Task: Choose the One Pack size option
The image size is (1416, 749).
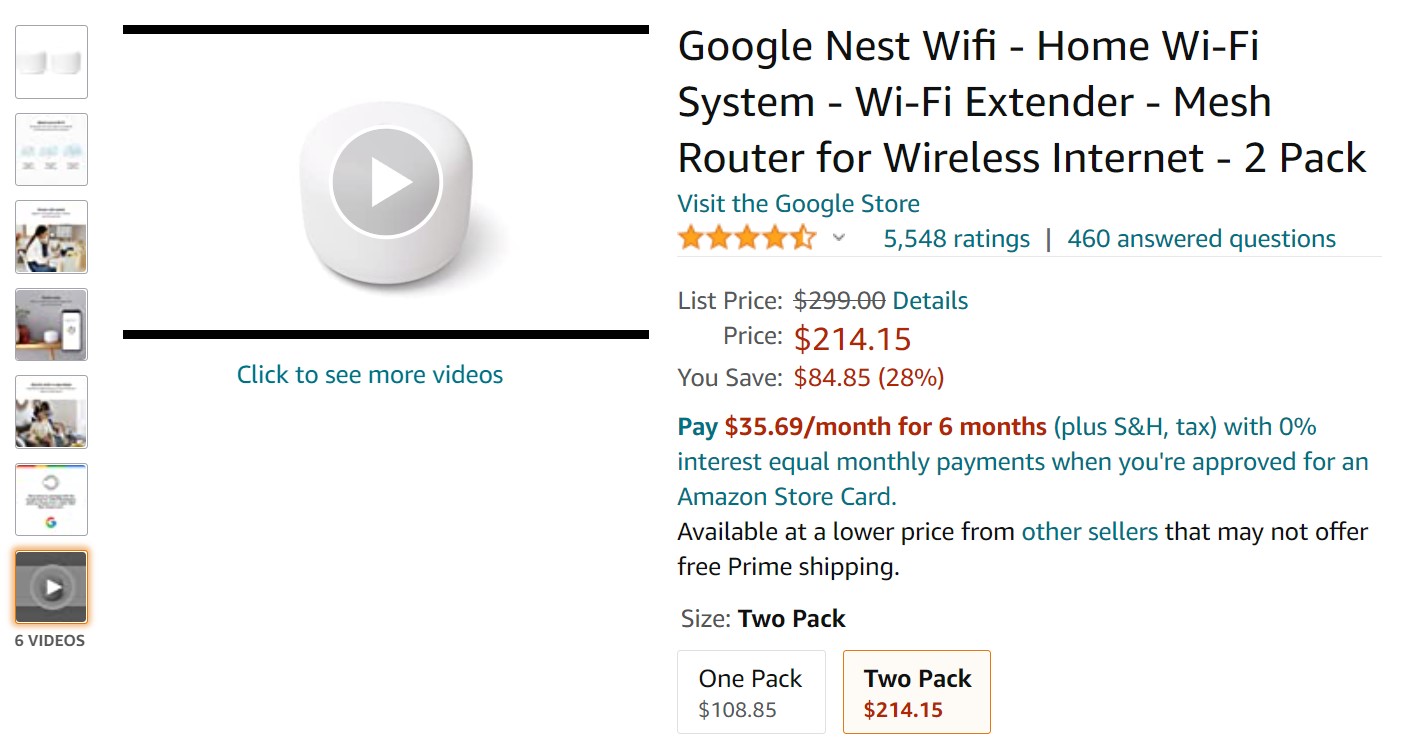Action: point(751,692)
